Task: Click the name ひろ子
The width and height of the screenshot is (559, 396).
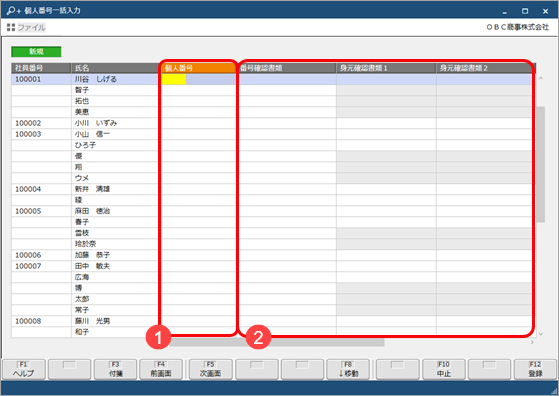Action: (85, 145)
